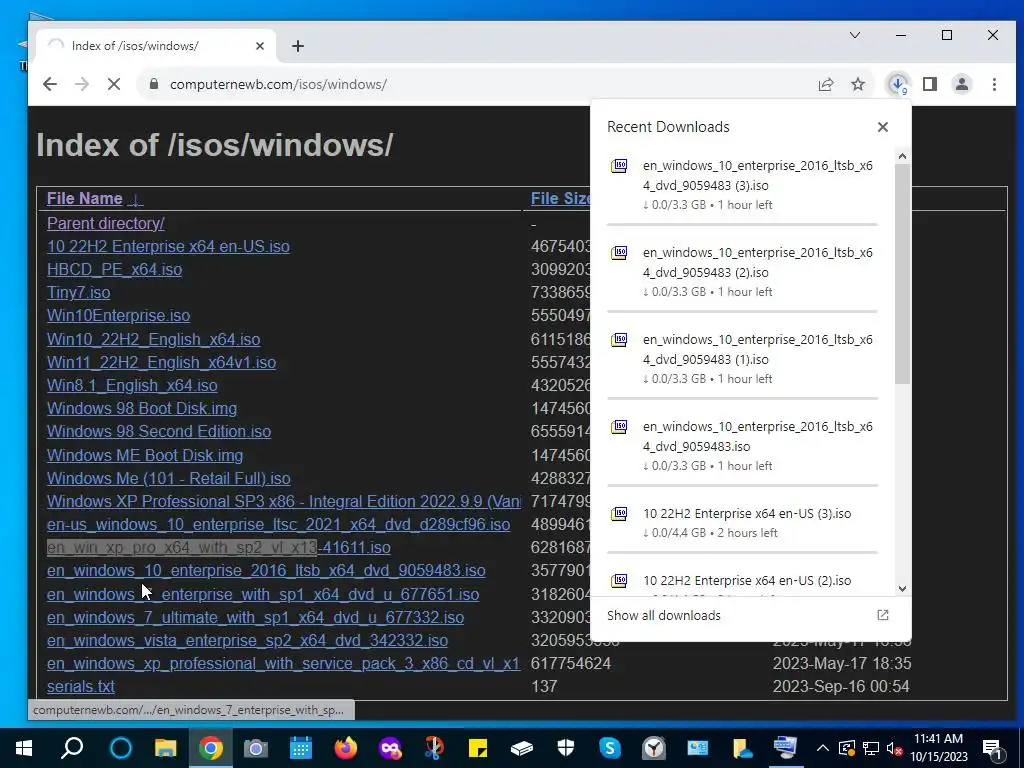Image resolution: width=1024 pixels, height=768 pixels.
Task: Open serials.txt
Action: click(80, 686)
